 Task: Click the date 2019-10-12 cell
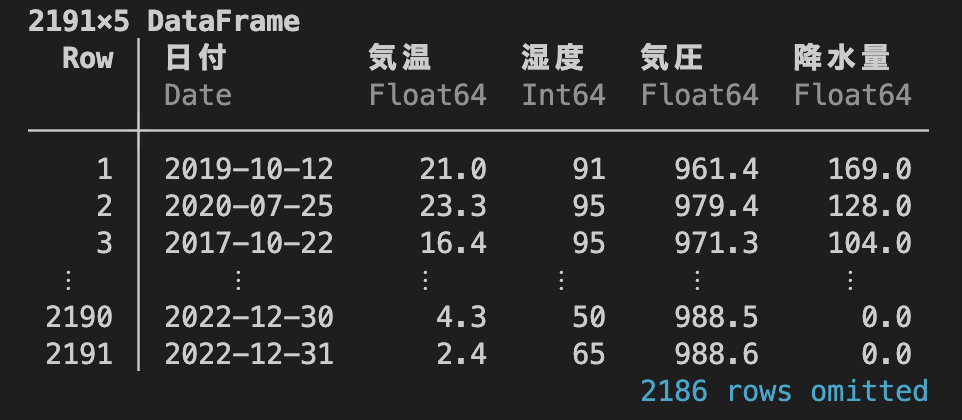click(x=249, y=169)
